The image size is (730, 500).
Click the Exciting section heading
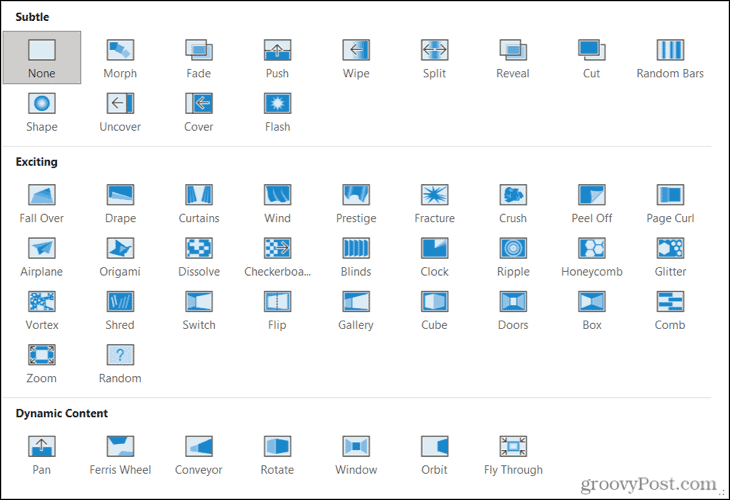pos(37,162)
